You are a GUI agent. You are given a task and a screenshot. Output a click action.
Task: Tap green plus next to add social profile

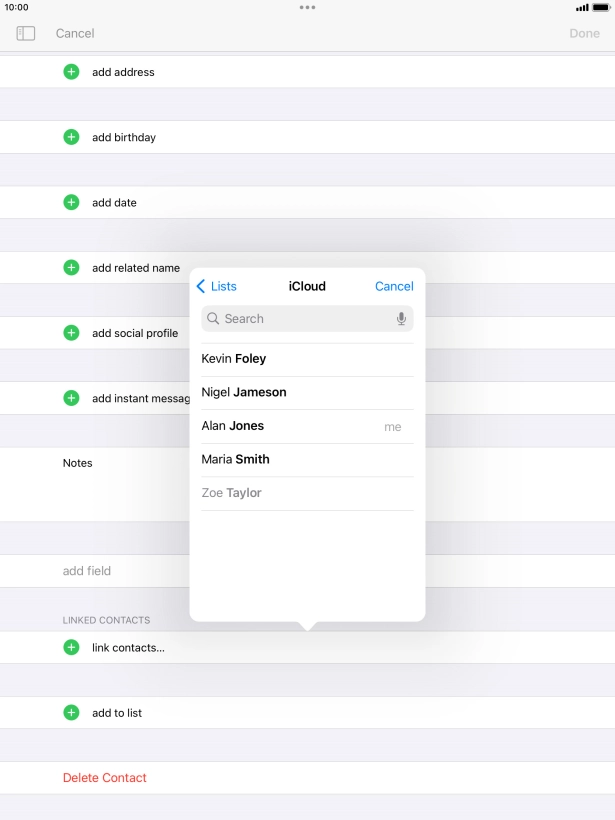click(x=71, y=333)
